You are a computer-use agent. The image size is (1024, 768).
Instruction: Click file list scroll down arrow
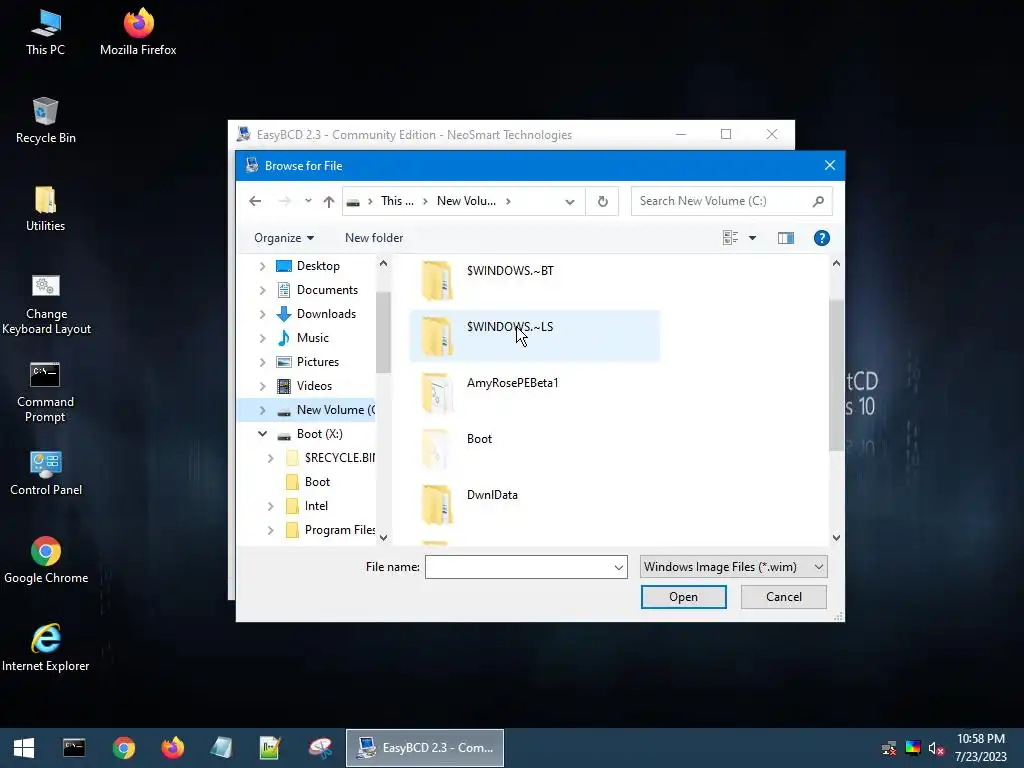pyautogui.click(x=837, y=537)
